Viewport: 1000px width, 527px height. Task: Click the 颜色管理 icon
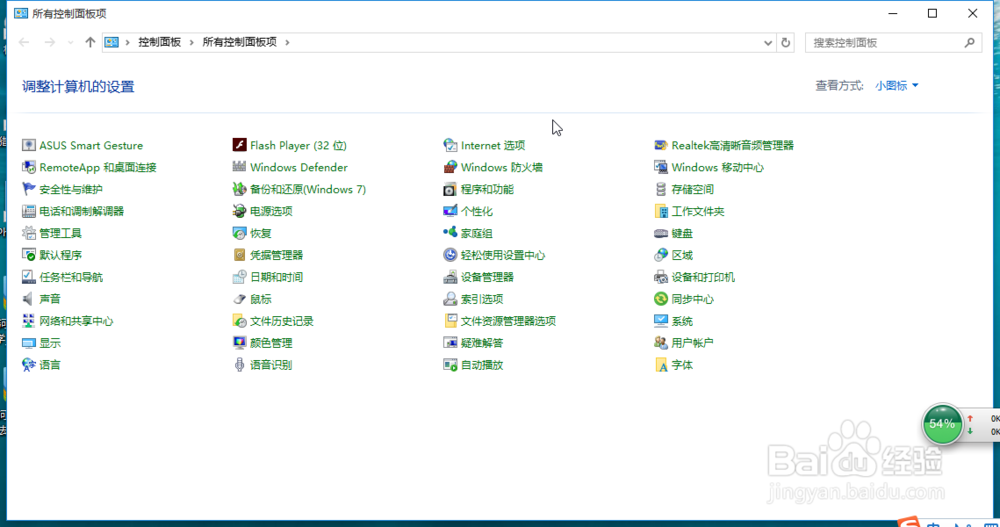coord(239,343)
